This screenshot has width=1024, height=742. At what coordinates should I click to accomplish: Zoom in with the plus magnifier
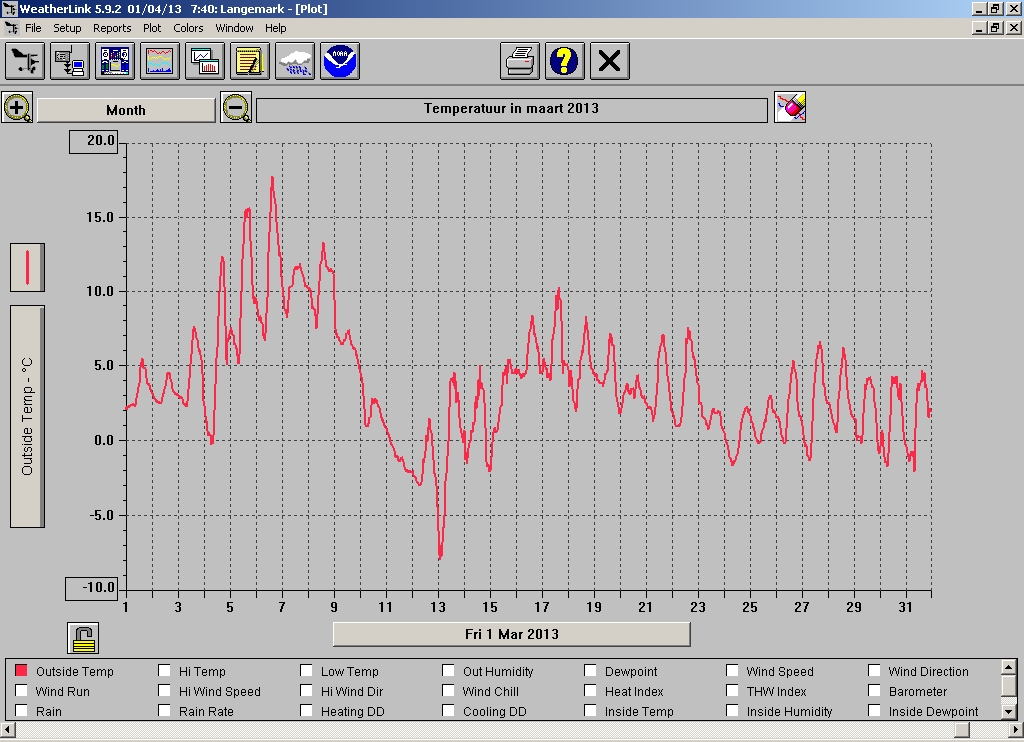coord(18,108)
